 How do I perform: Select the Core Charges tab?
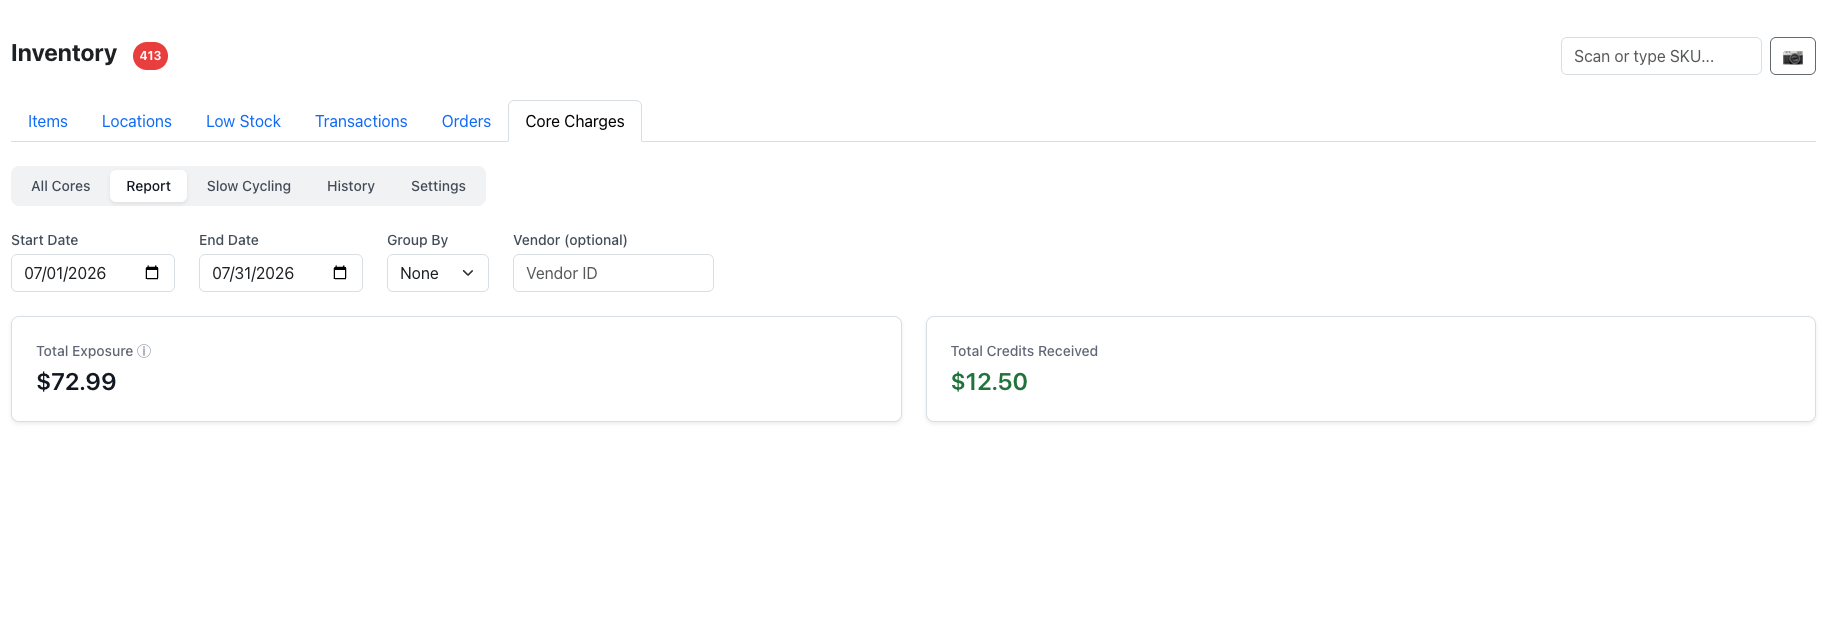click(575, 121)
